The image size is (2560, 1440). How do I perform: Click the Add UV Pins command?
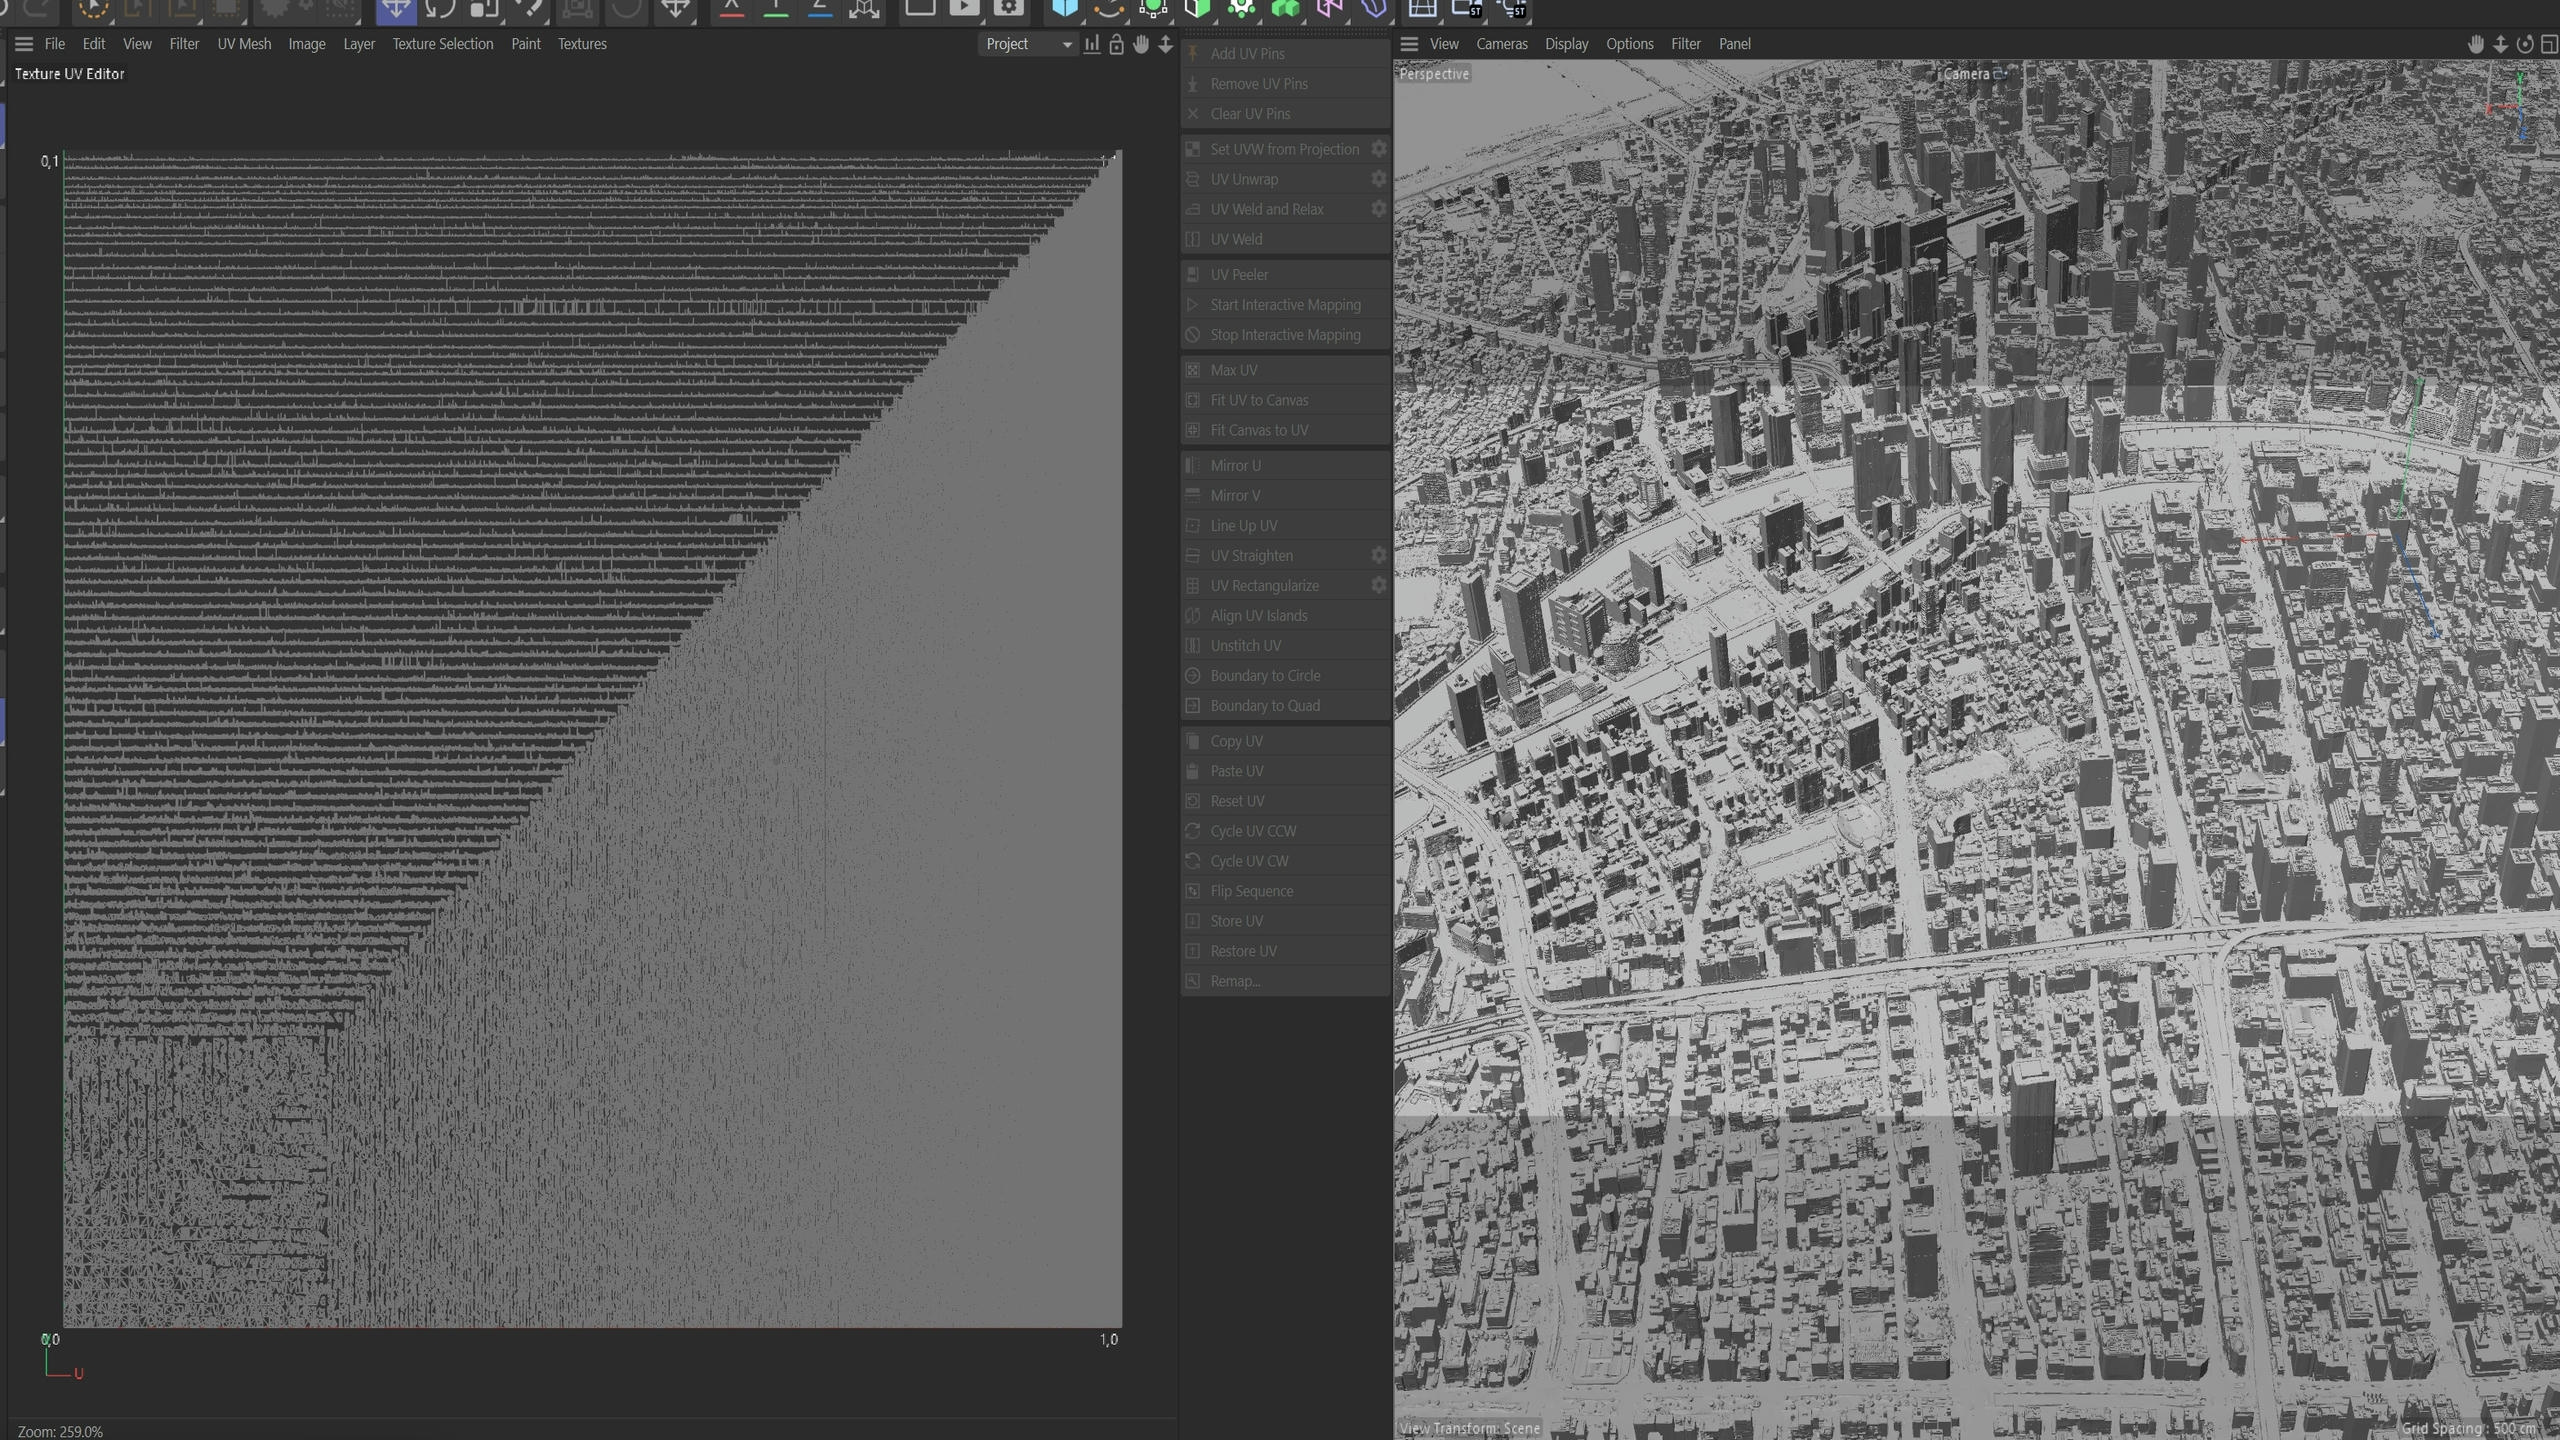tap(1286, 54)
